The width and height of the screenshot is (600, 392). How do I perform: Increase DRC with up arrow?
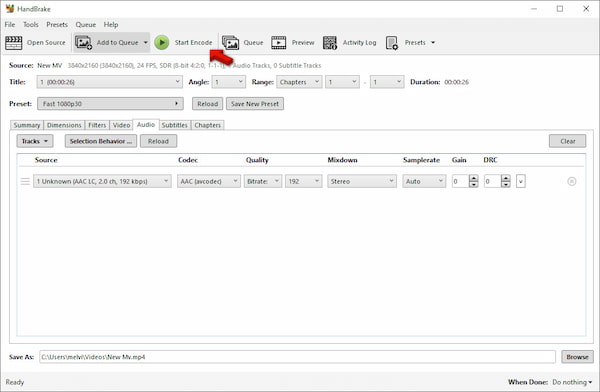coord(506,178)
